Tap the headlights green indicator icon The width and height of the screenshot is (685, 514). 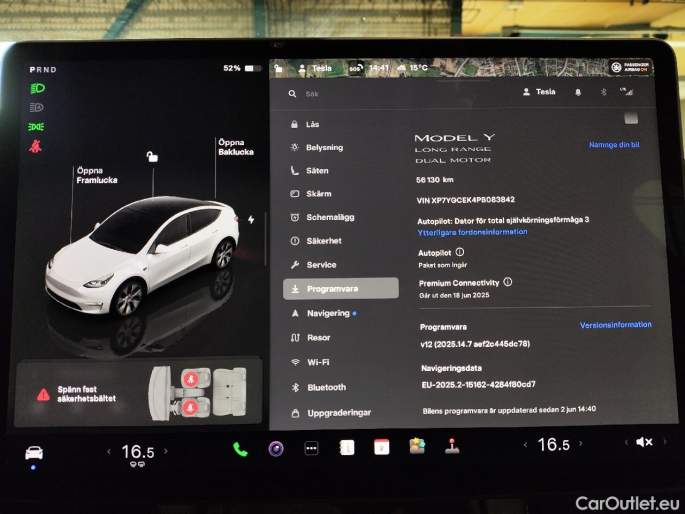[37, 89]
